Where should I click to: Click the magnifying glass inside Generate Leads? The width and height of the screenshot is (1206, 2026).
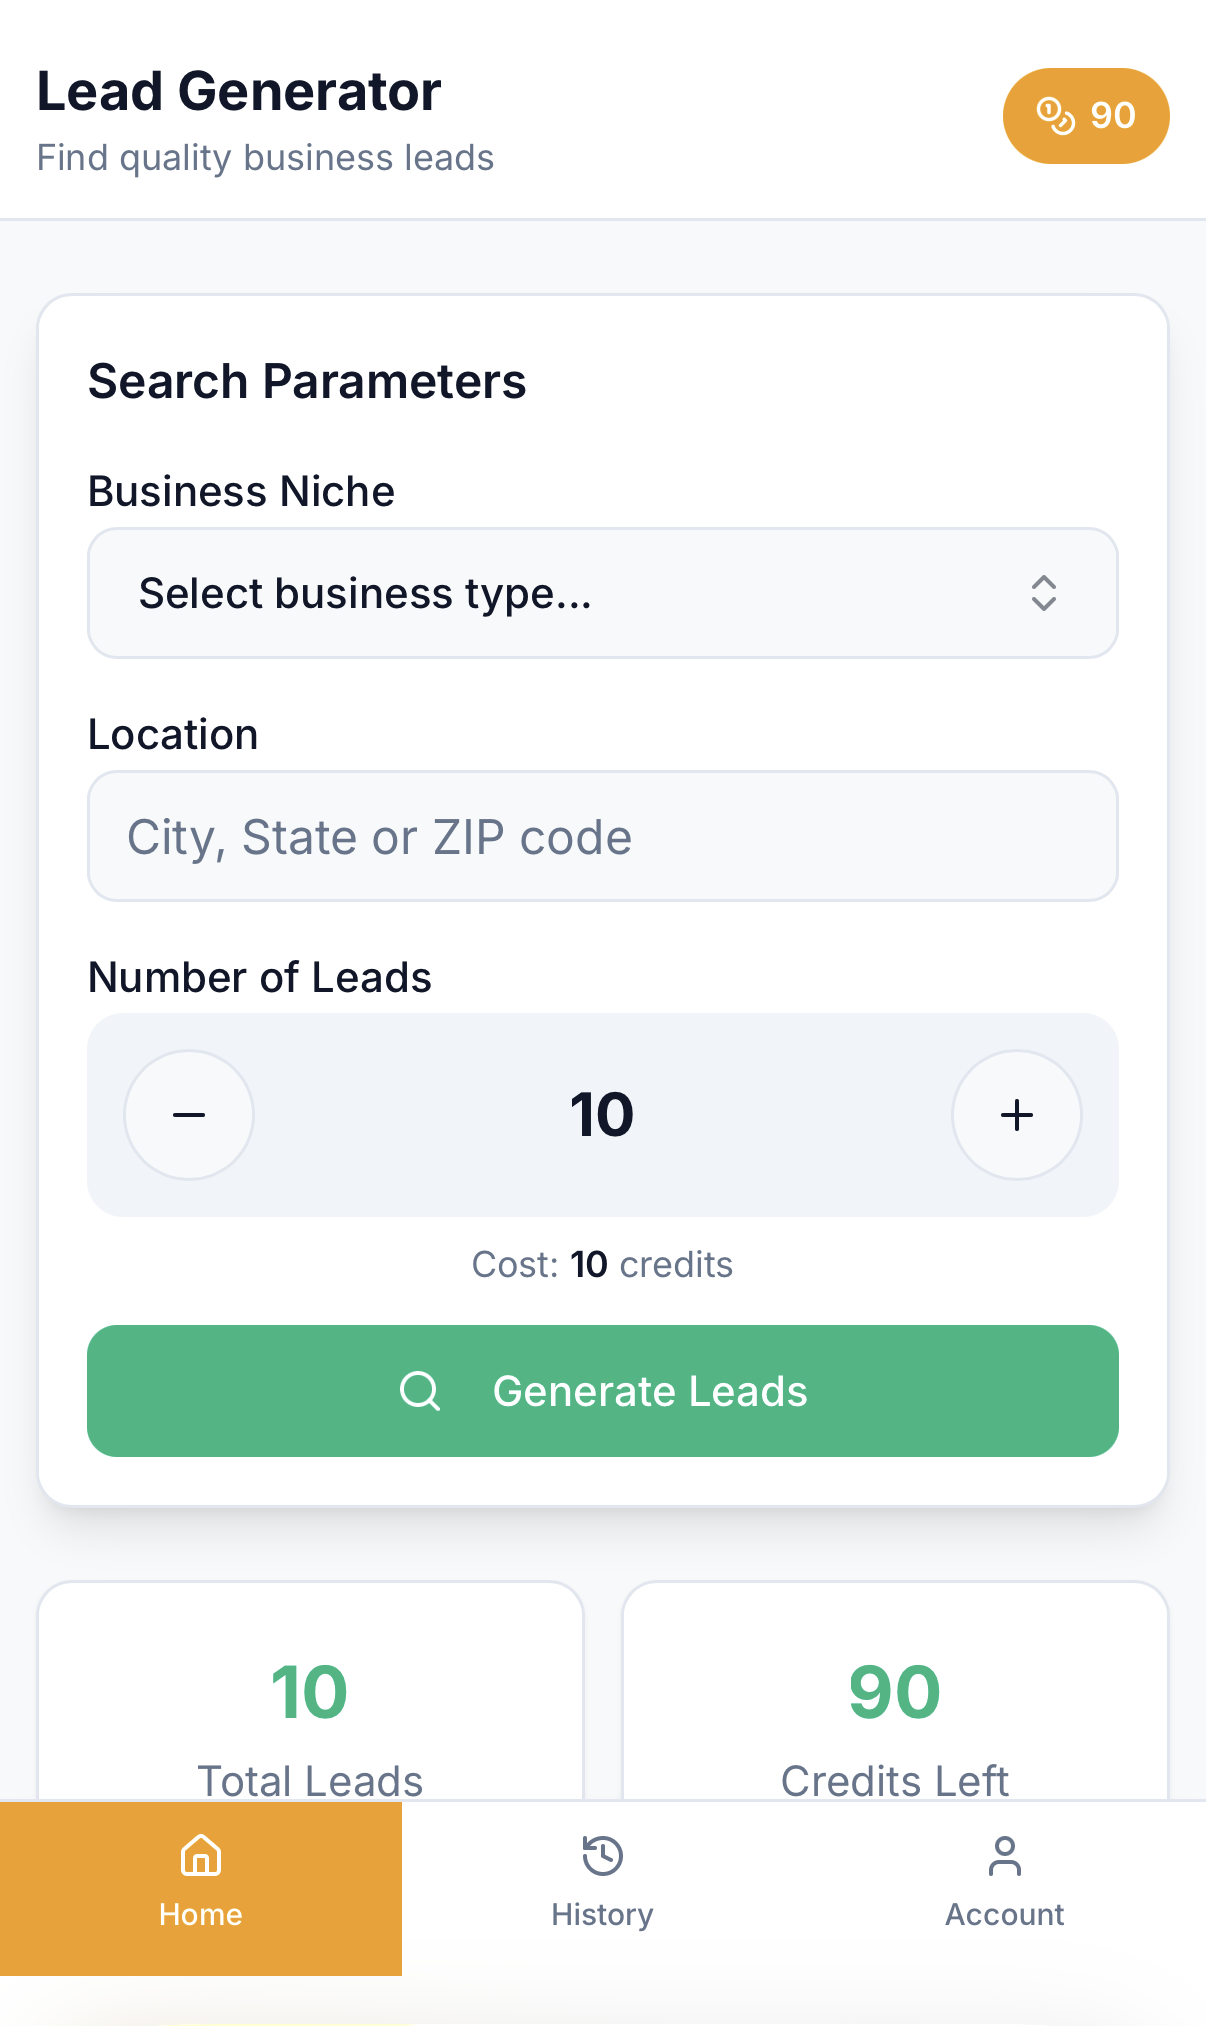420,1391
